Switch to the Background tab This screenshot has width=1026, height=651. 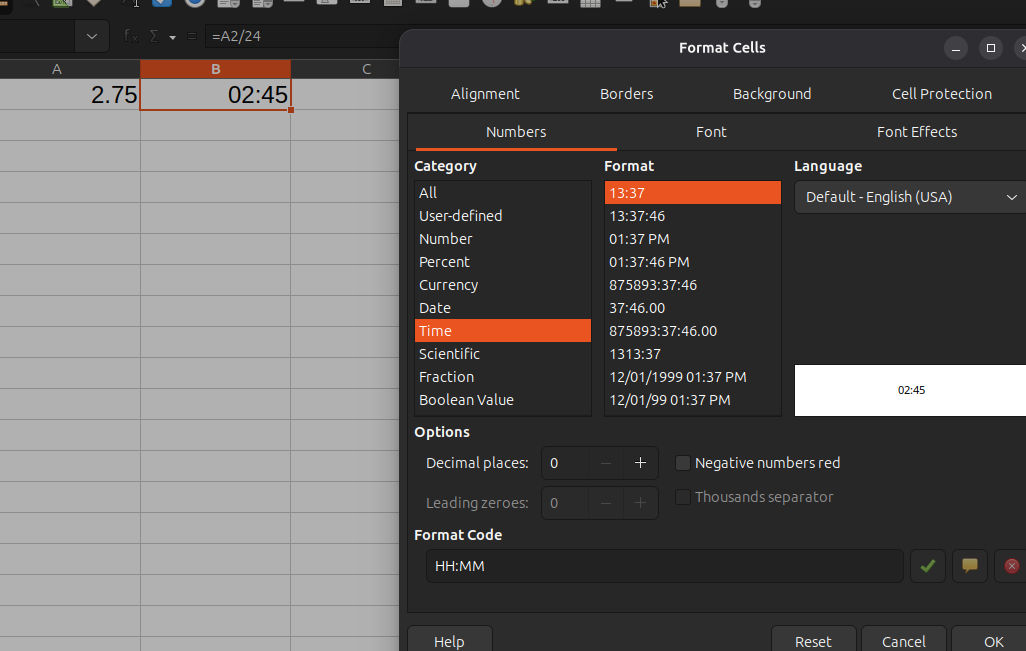pyautogui.click(x=771, y=94)
